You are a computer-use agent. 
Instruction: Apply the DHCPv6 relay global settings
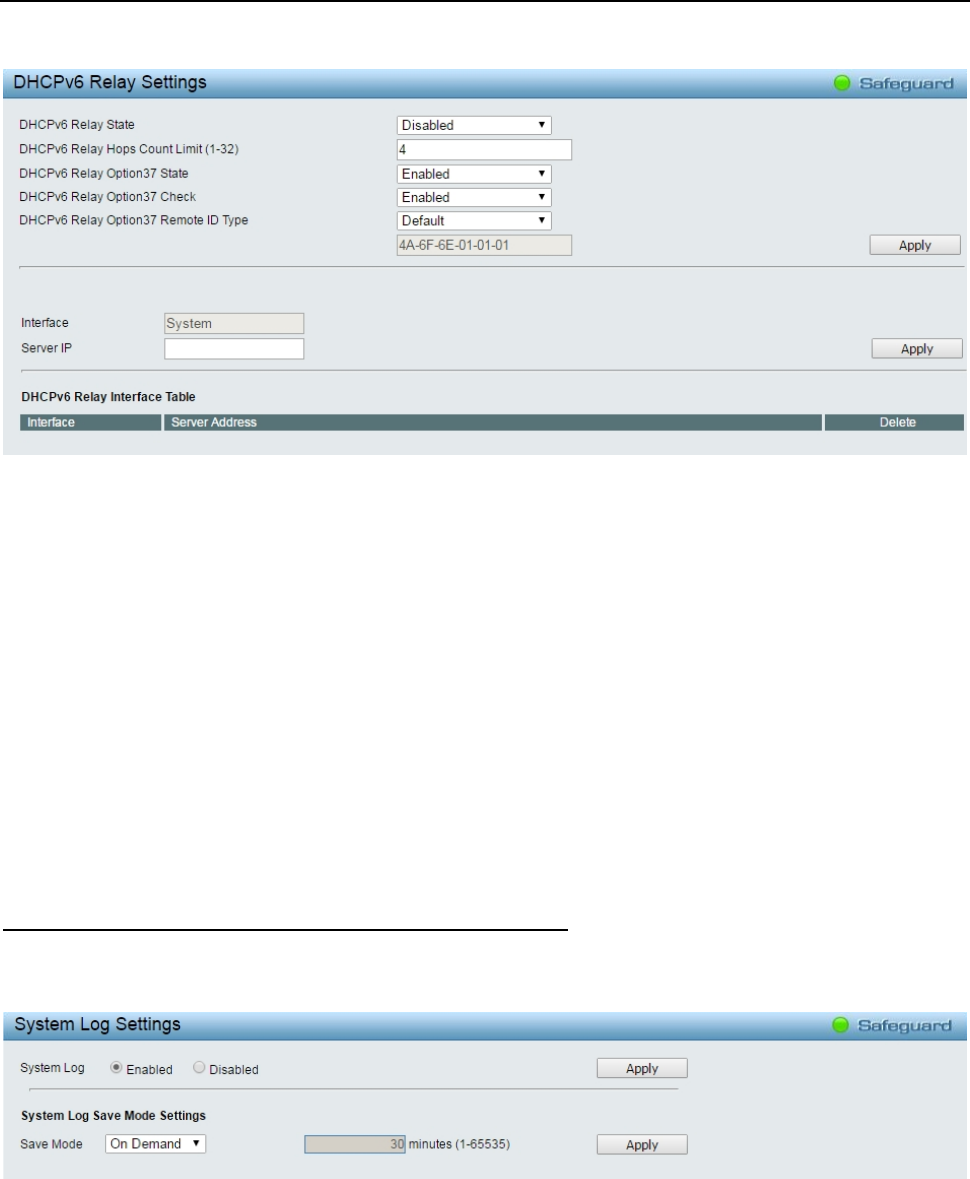(x=915, y=245)
